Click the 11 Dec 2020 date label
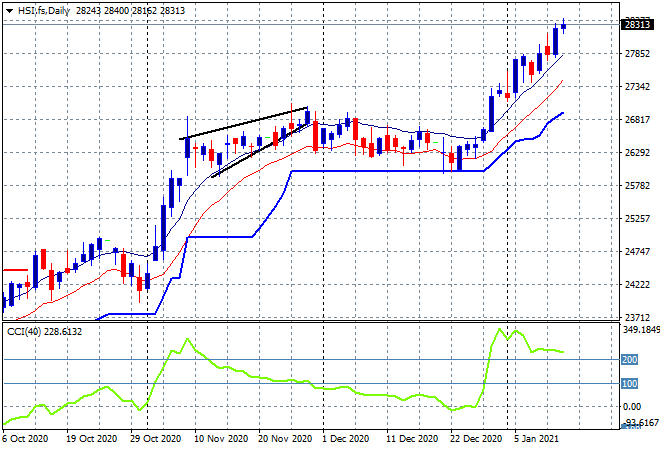This screenshot has height=450, width=660. pyautogui.click(x=412, y=439)
